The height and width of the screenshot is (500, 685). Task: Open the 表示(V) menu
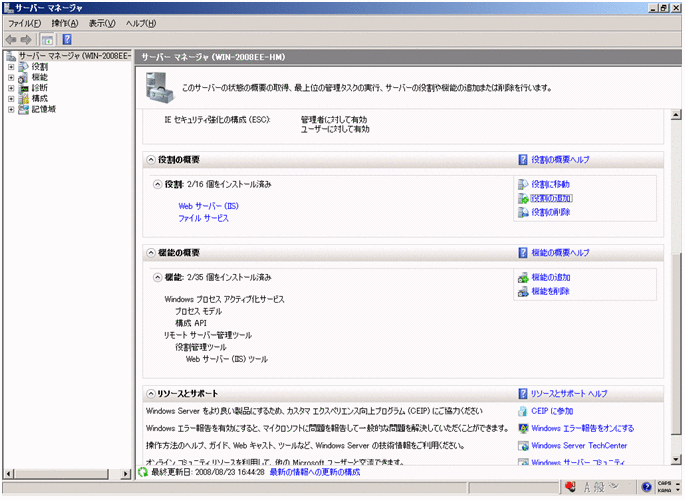[102, 24]
